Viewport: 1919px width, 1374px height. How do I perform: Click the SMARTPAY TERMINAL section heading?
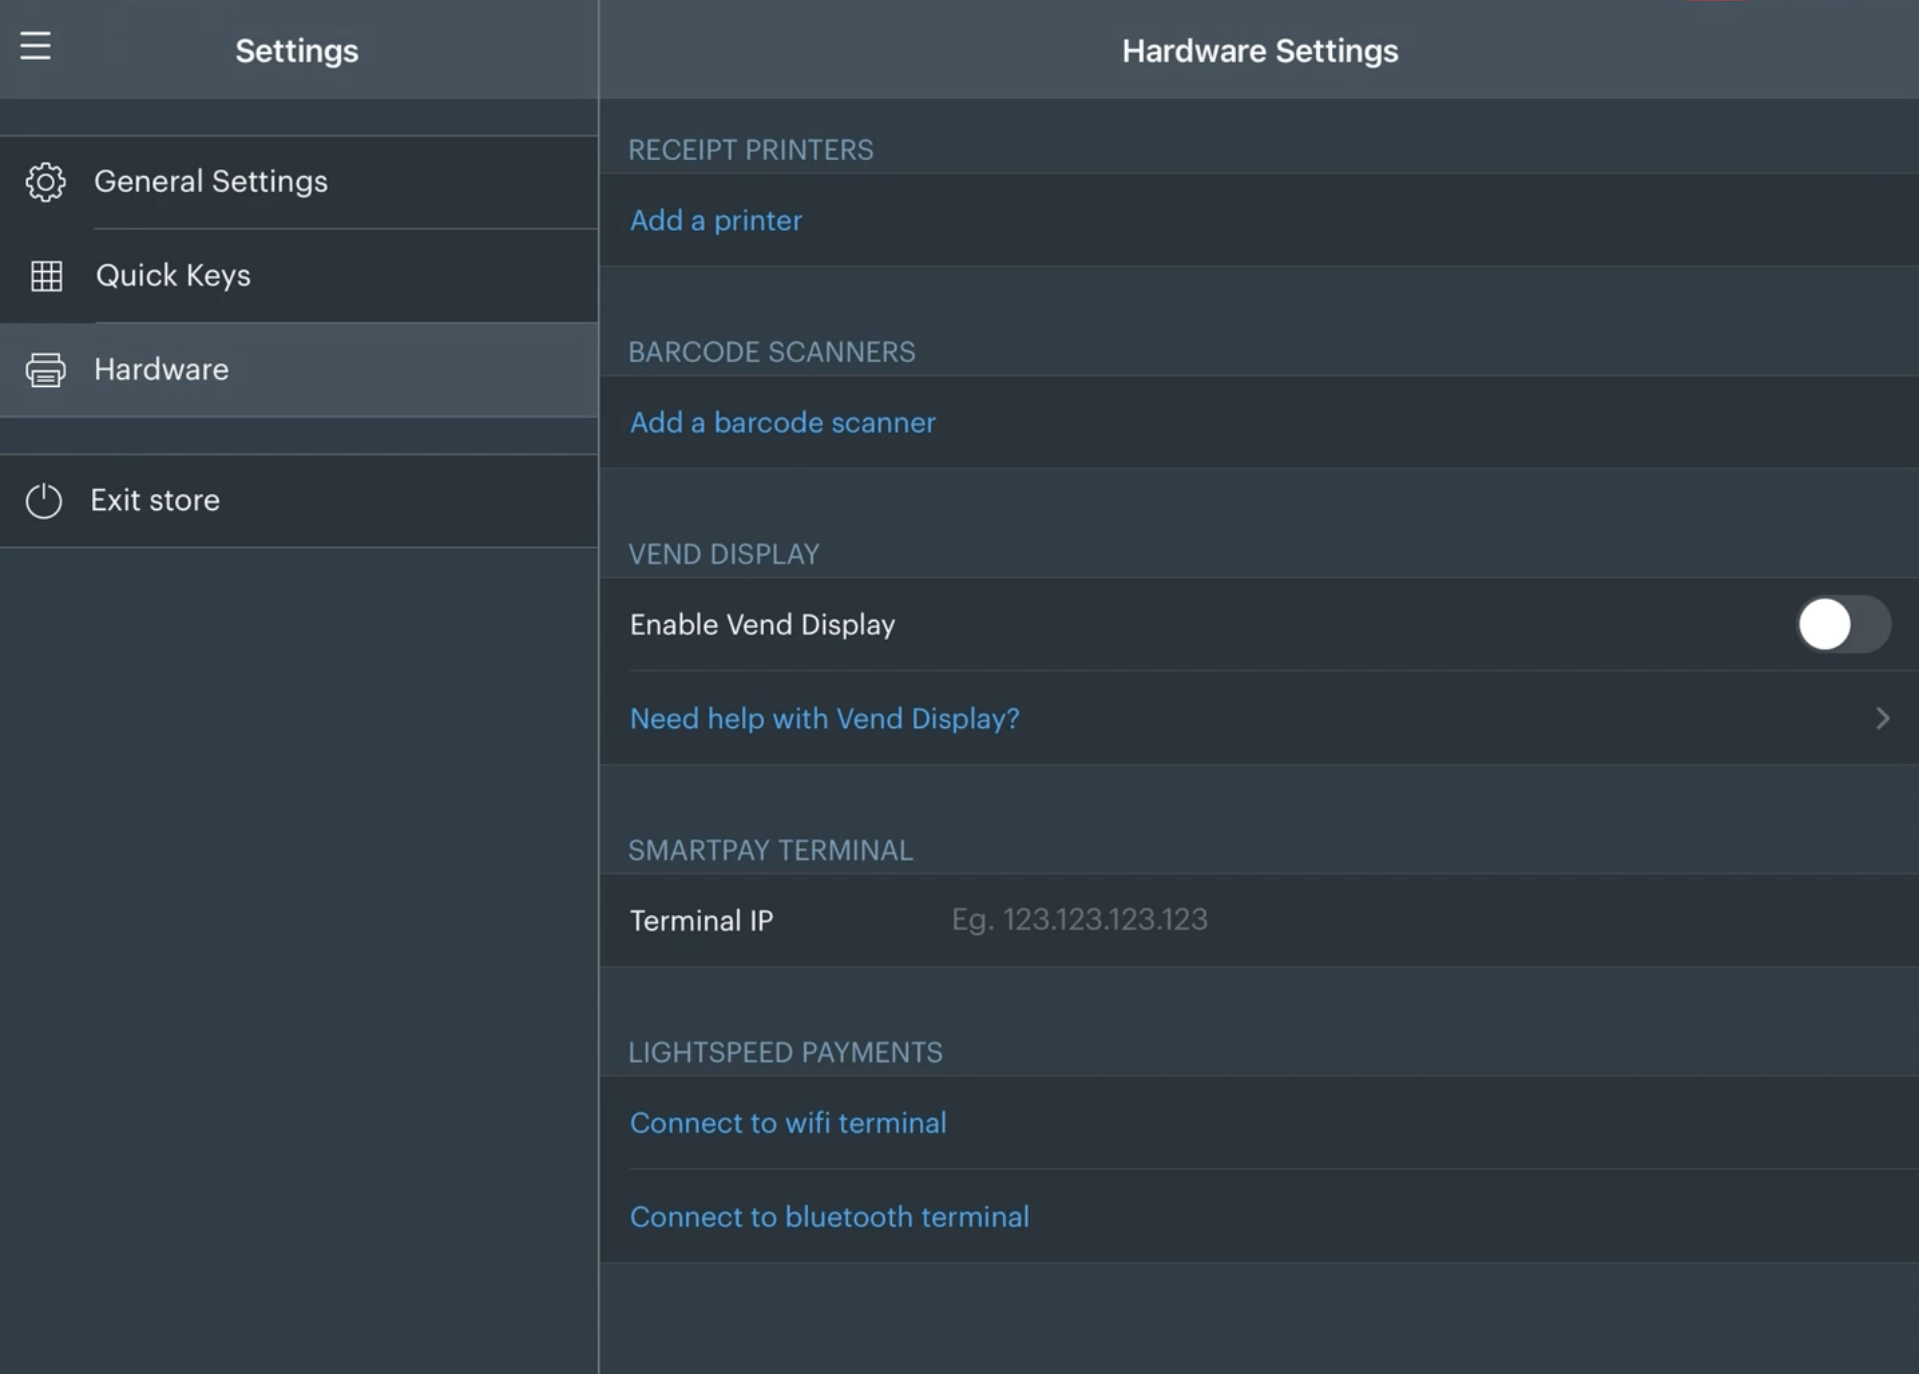(x=770, y=850)
